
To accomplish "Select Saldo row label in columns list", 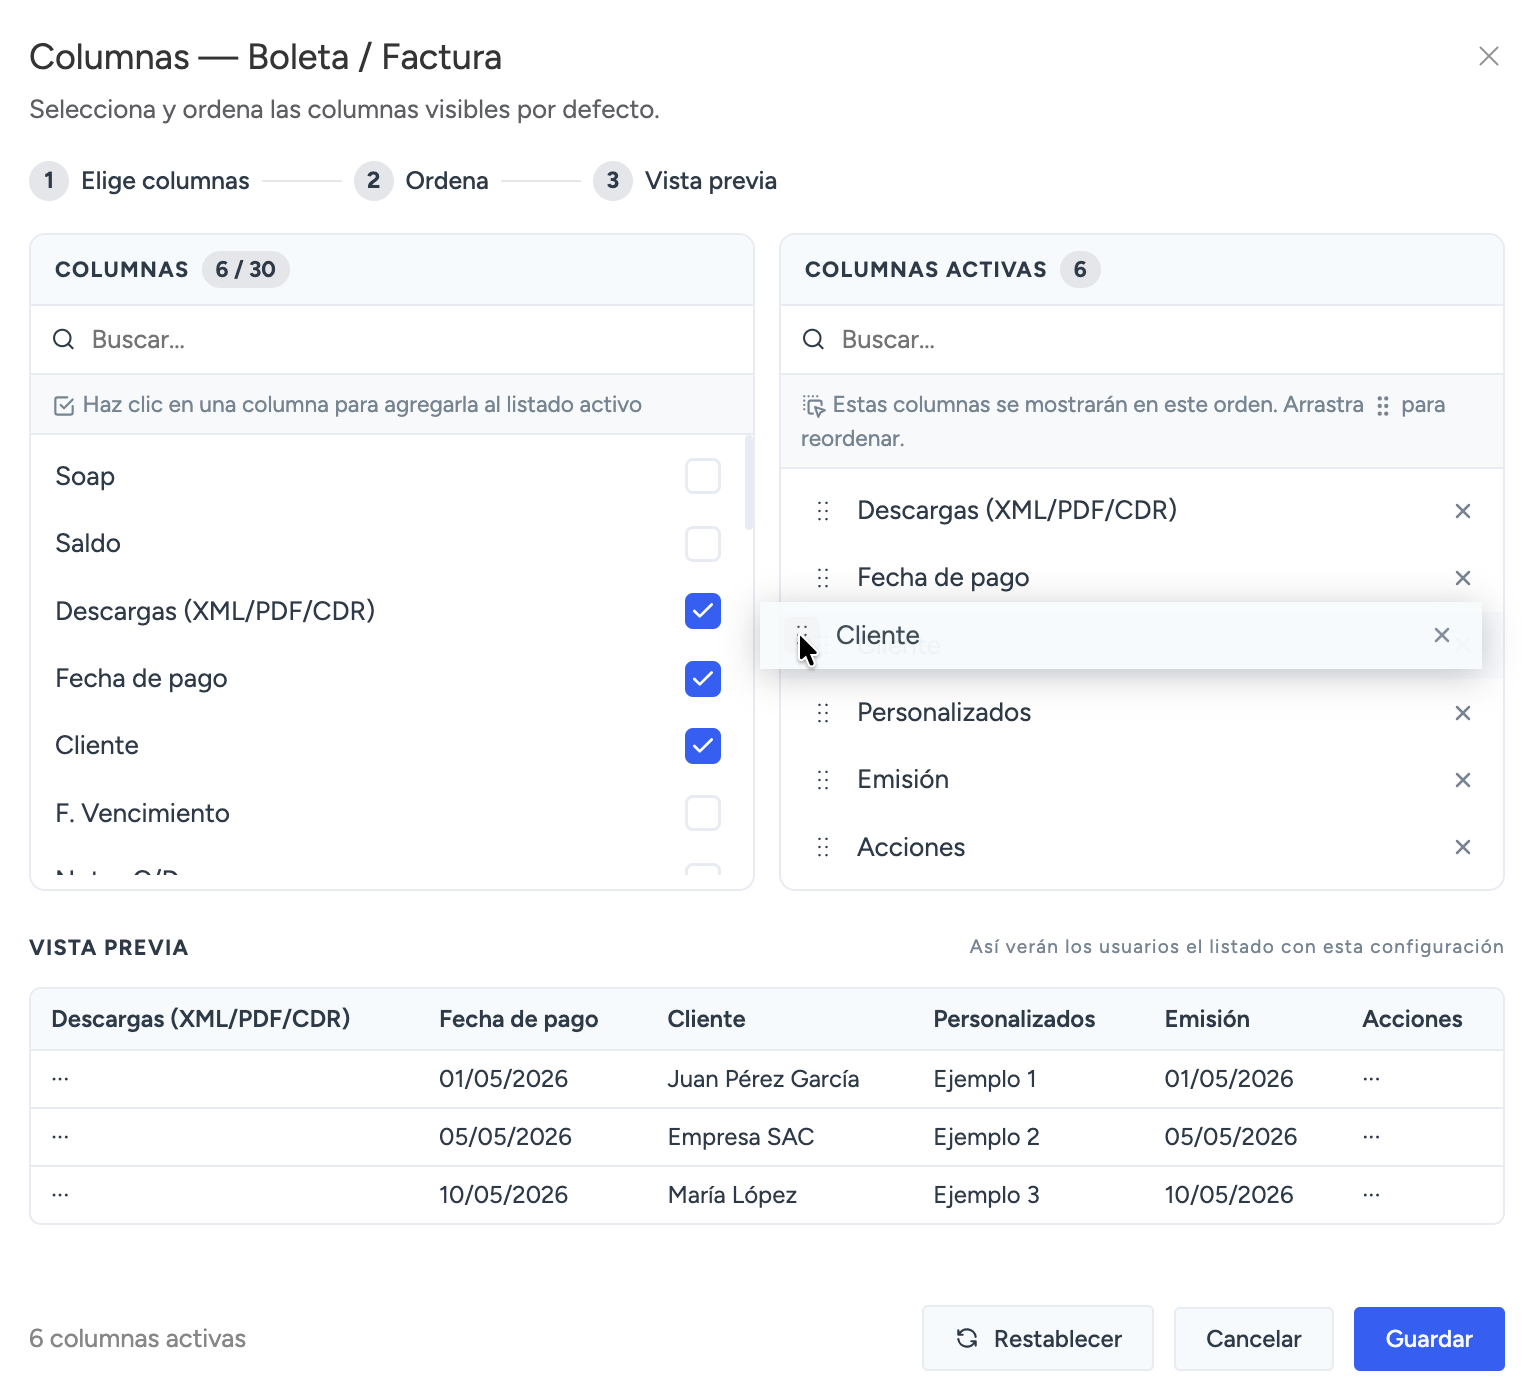I will 88,543.
